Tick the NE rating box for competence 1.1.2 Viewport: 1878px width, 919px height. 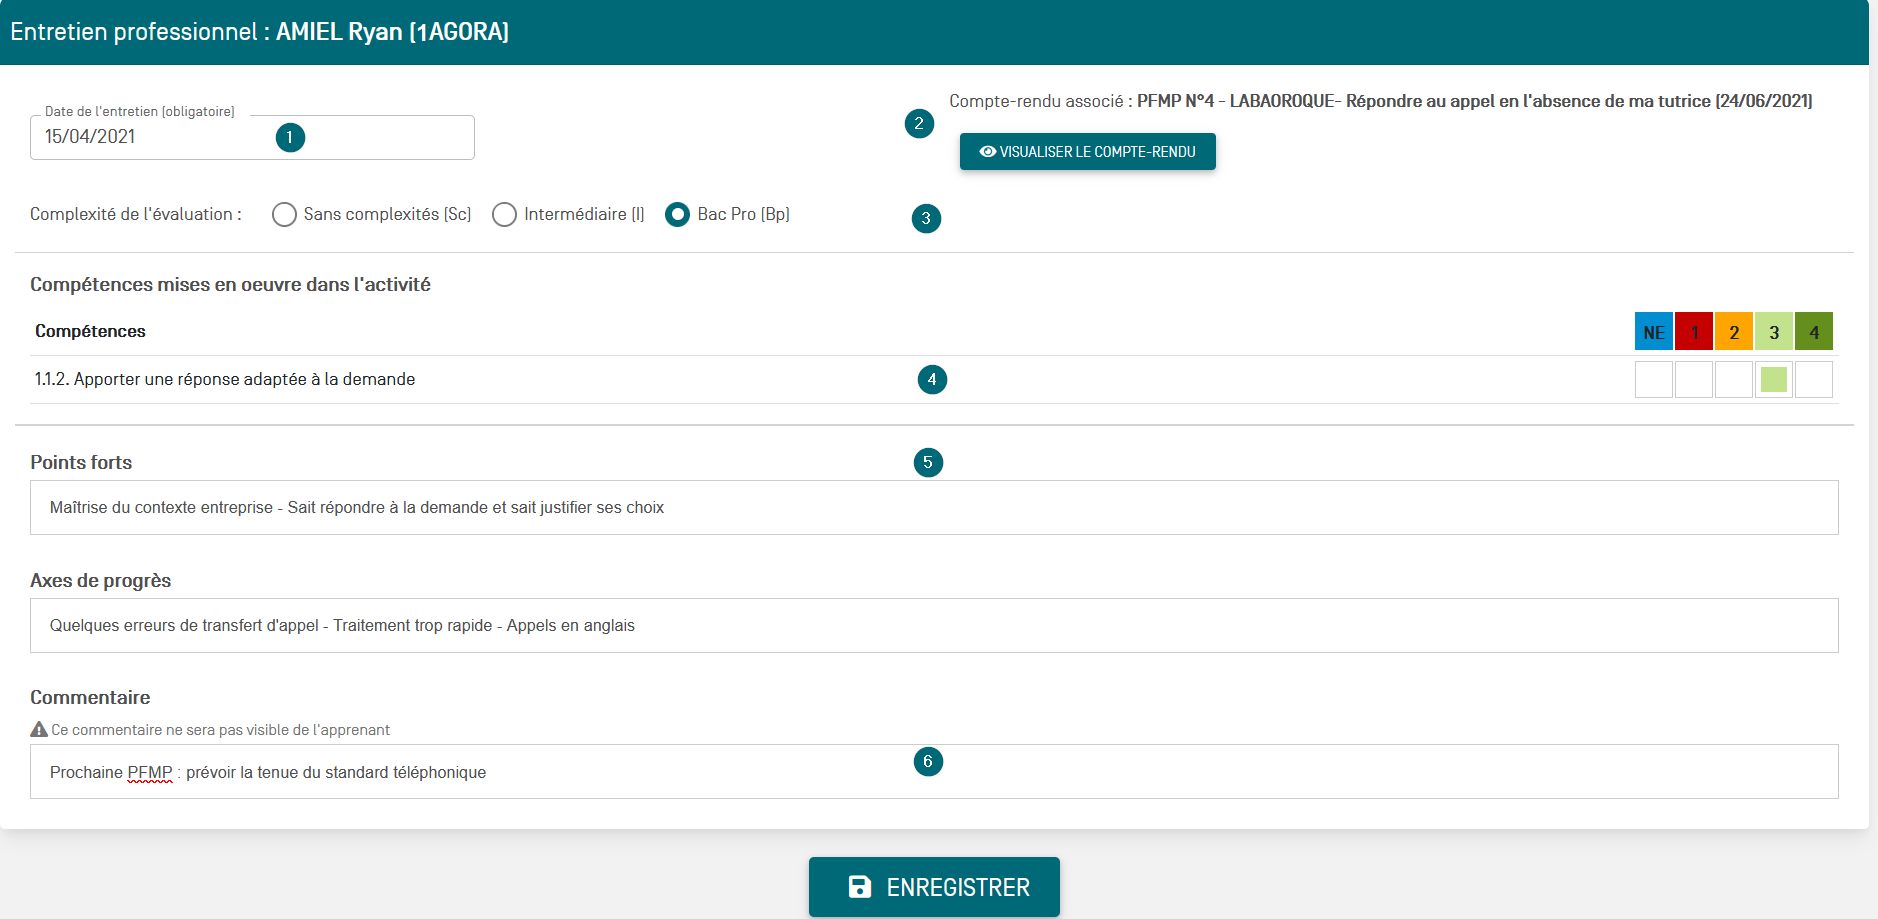tap(1654, 380)
